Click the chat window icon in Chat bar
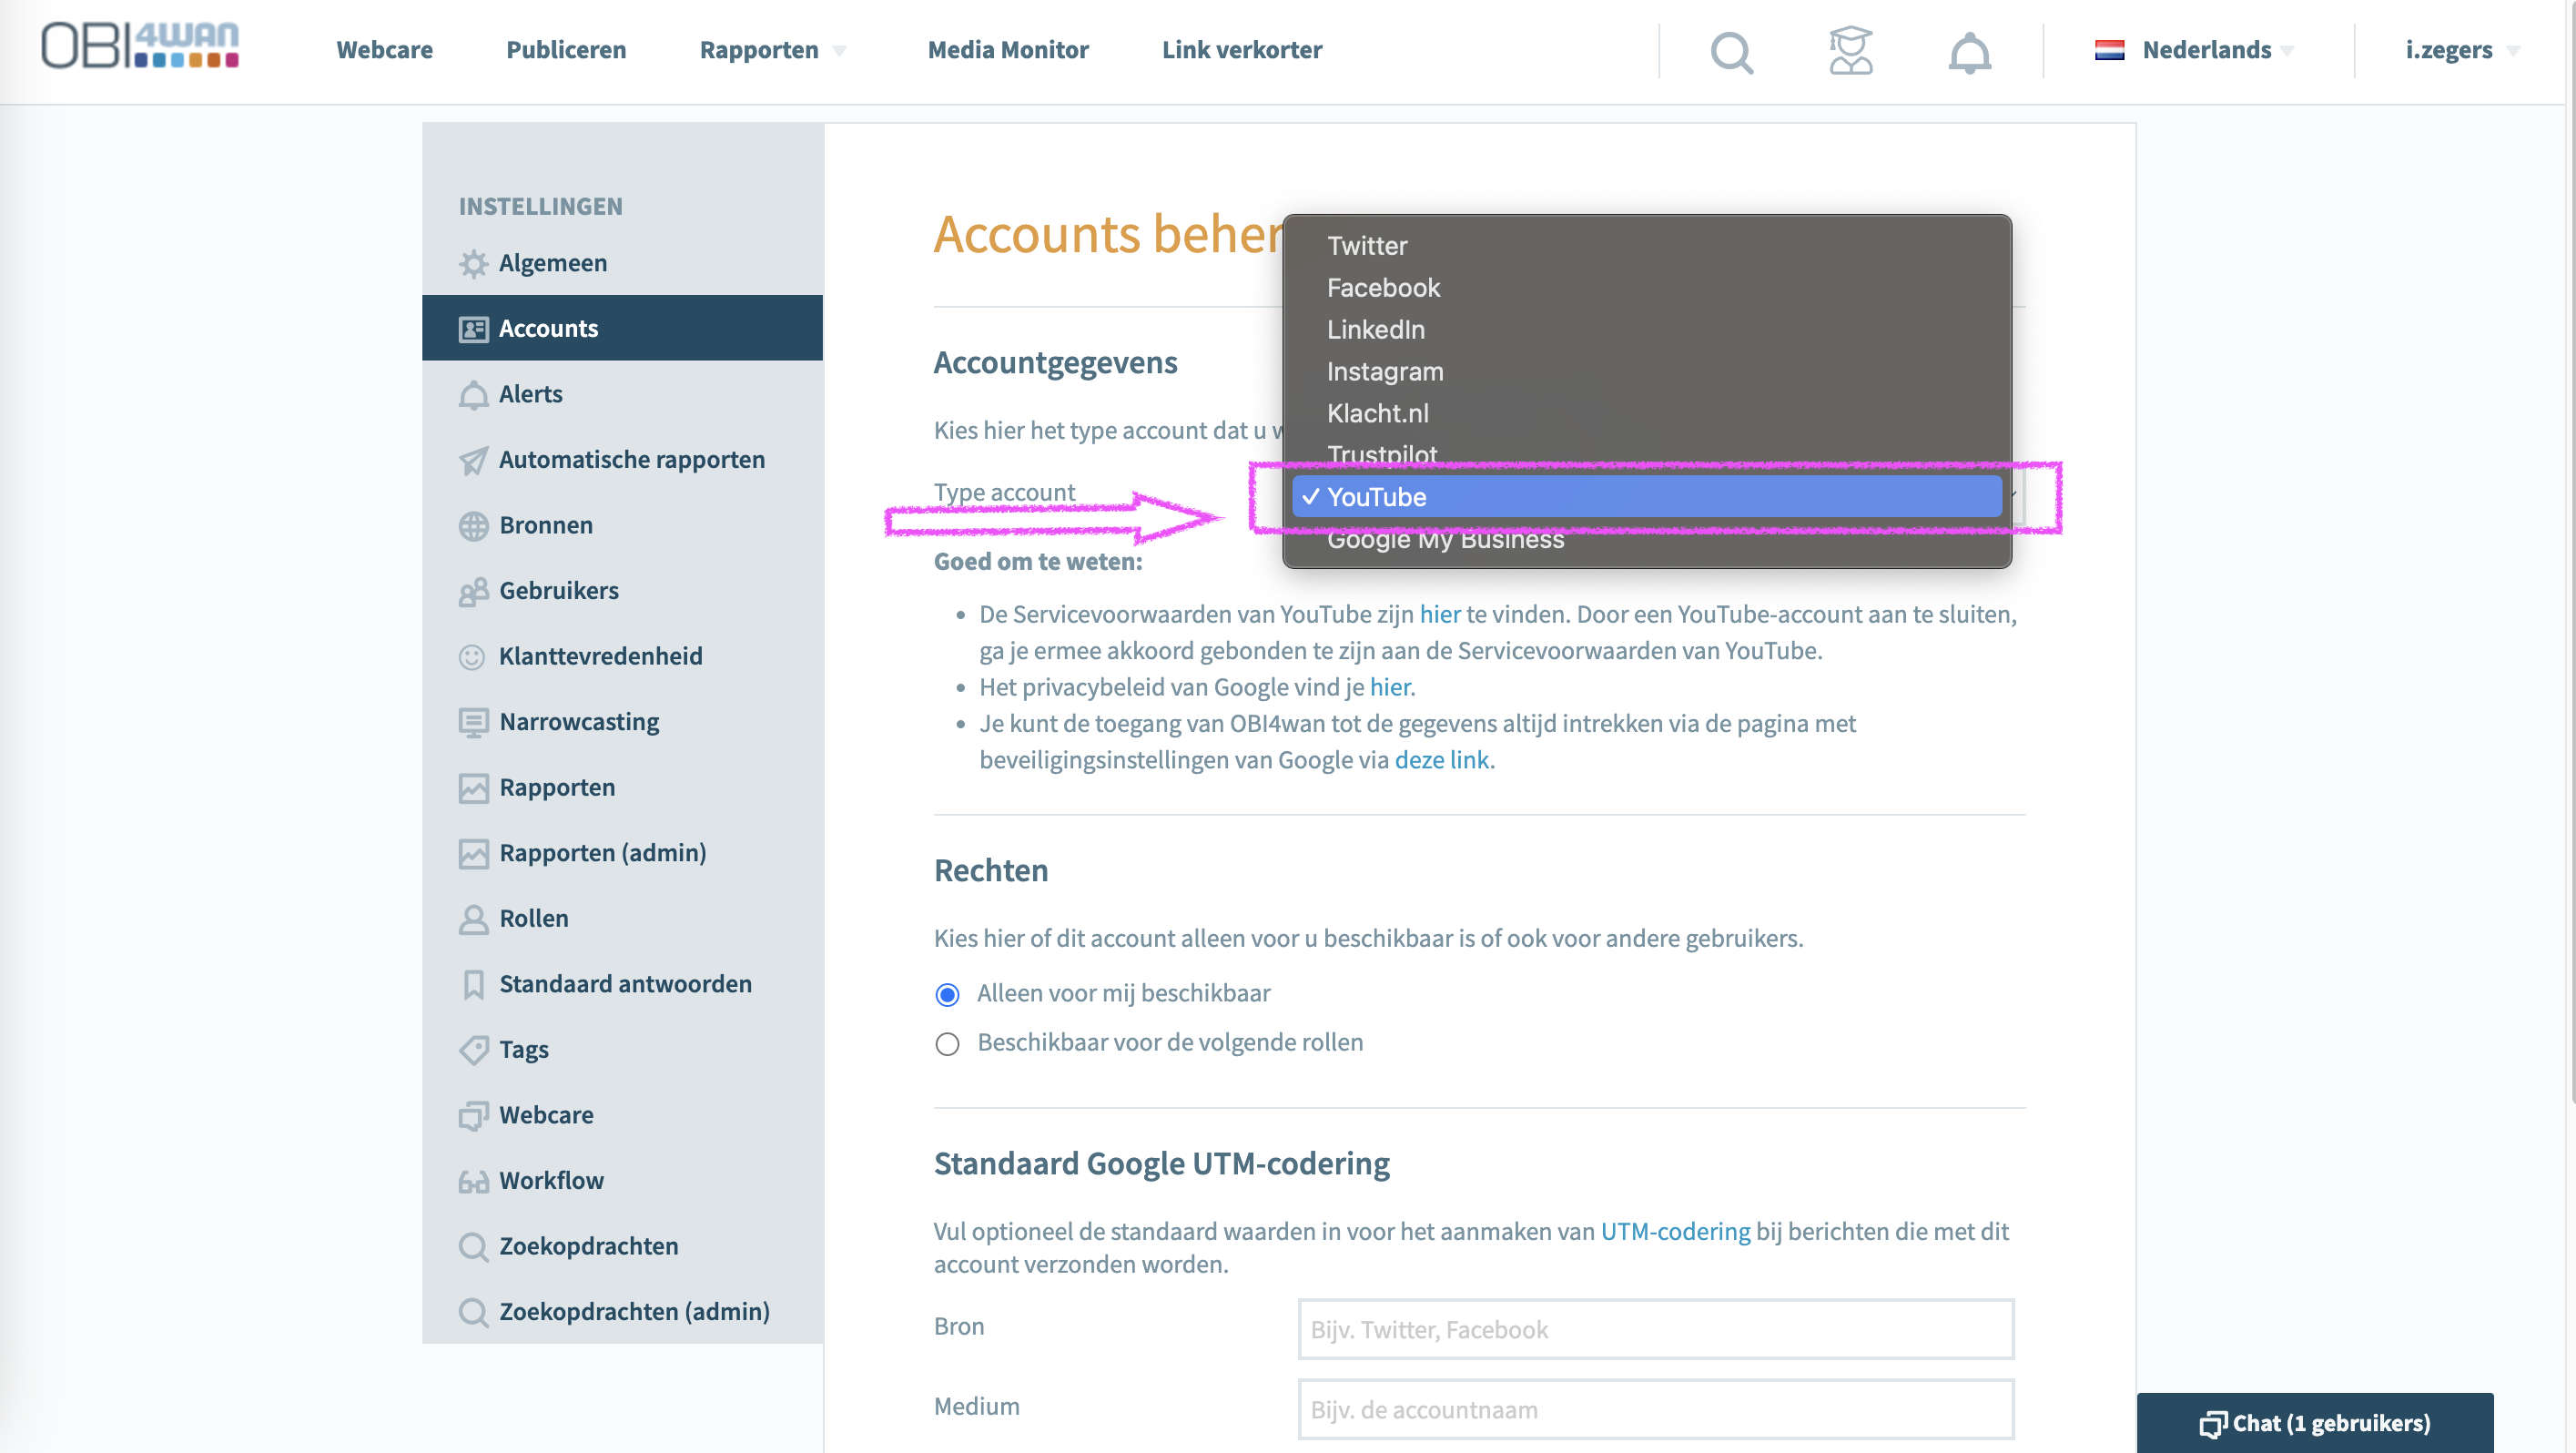The height and width of the screenshot is (1453, 2576). [2212, 1424]
